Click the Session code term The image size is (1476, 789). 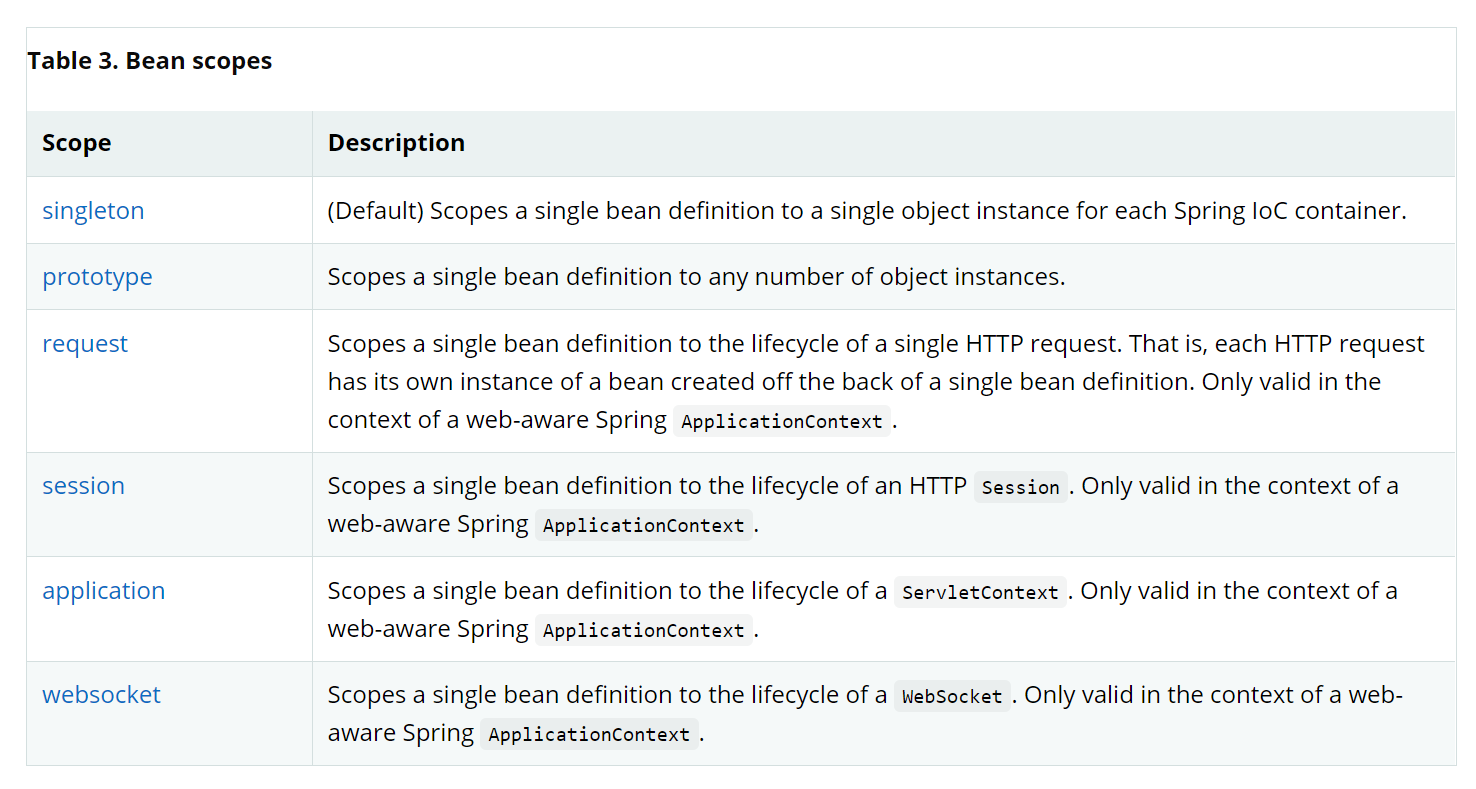point(1020,487)
